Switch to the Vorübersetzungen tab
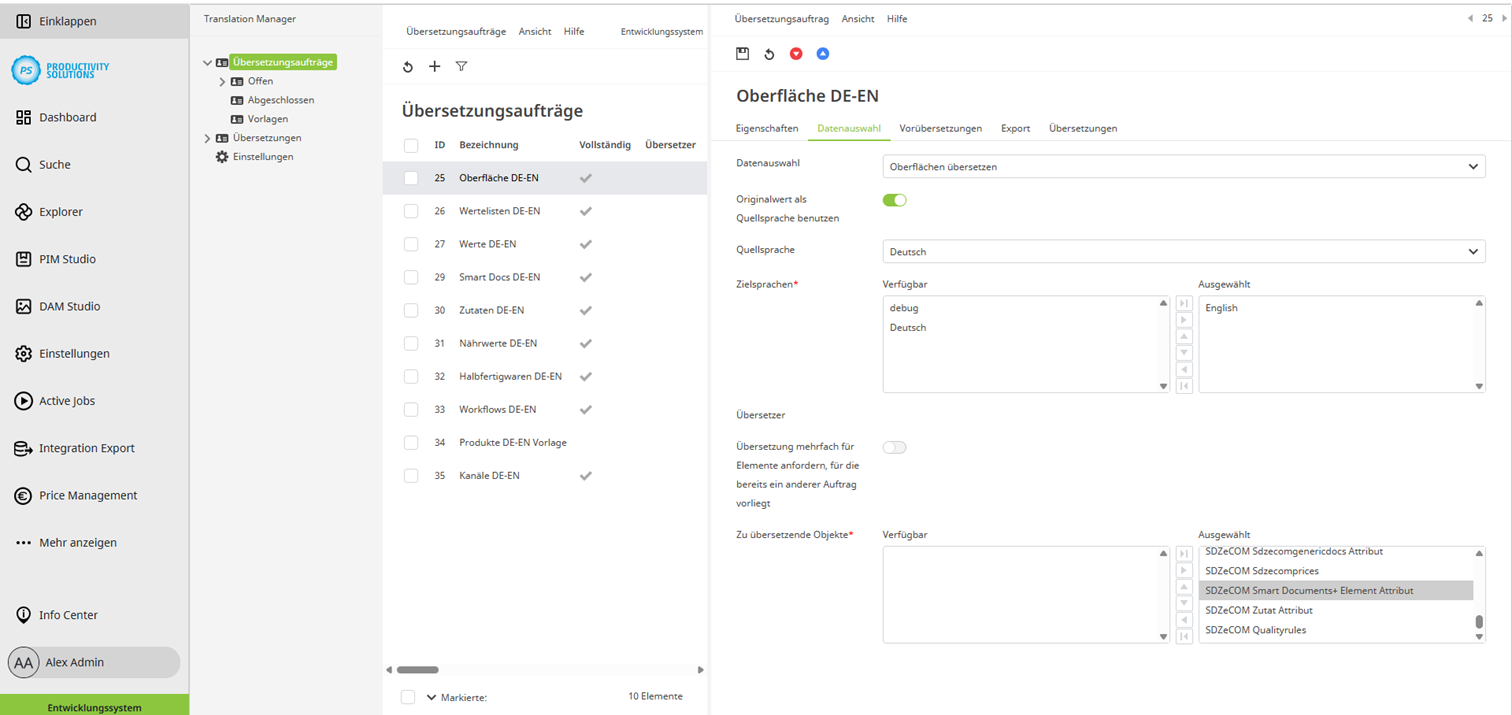Image resolution: width=1512 pixels, height=715 pixels. pos(941,128)
